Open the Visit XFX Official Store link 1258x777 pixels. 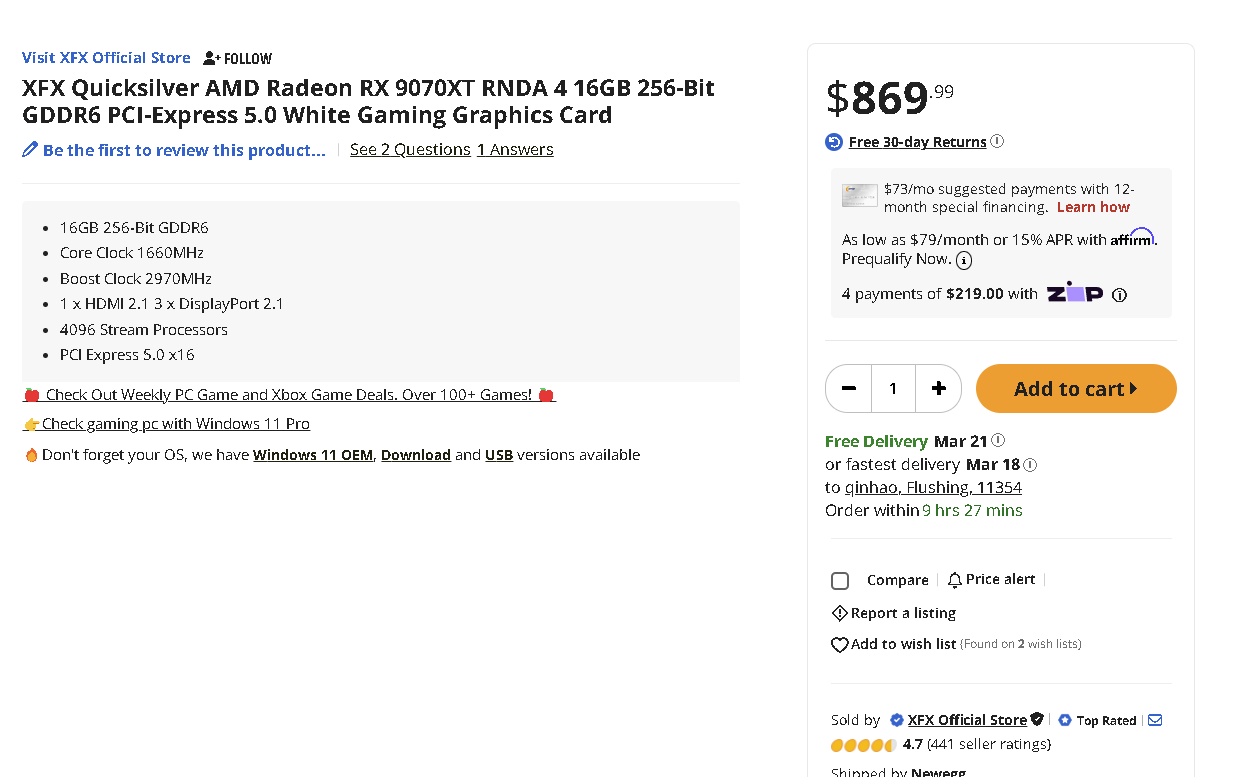tap(106, 57)
